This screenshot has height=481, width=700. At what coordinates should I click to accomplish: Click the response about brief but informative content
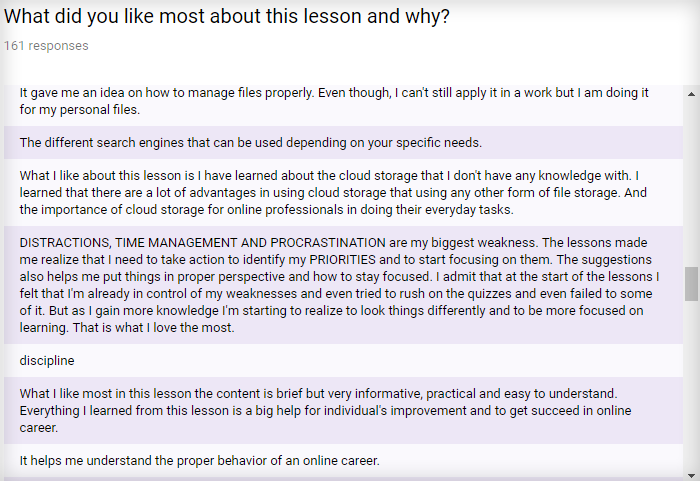(343, 410)
